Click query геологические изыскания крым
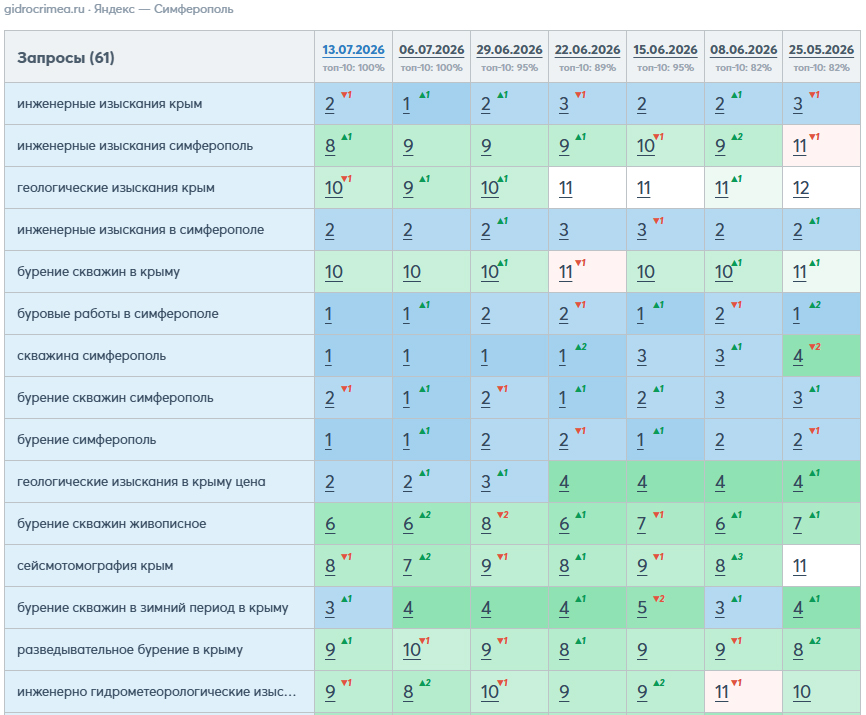The height and width of the screenshot is (715, 866). tap(115, 188)
